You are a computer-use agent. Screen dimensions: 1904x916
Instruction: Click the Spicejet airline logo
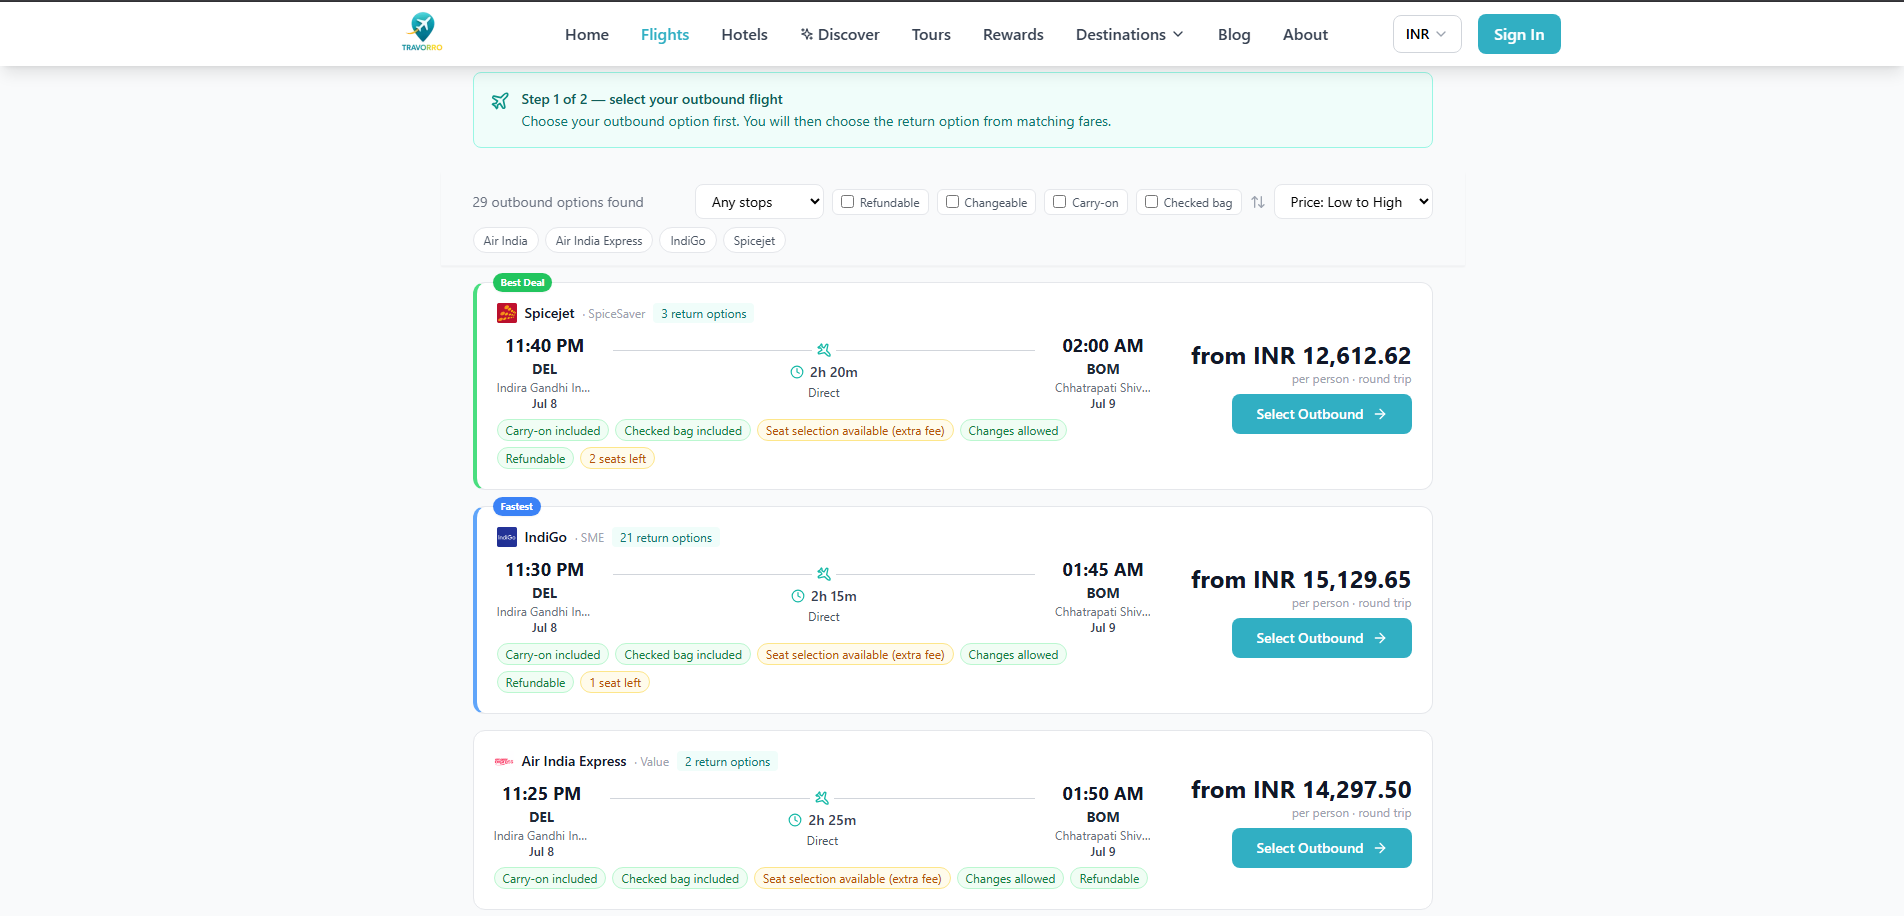click(x=507, y=313)
